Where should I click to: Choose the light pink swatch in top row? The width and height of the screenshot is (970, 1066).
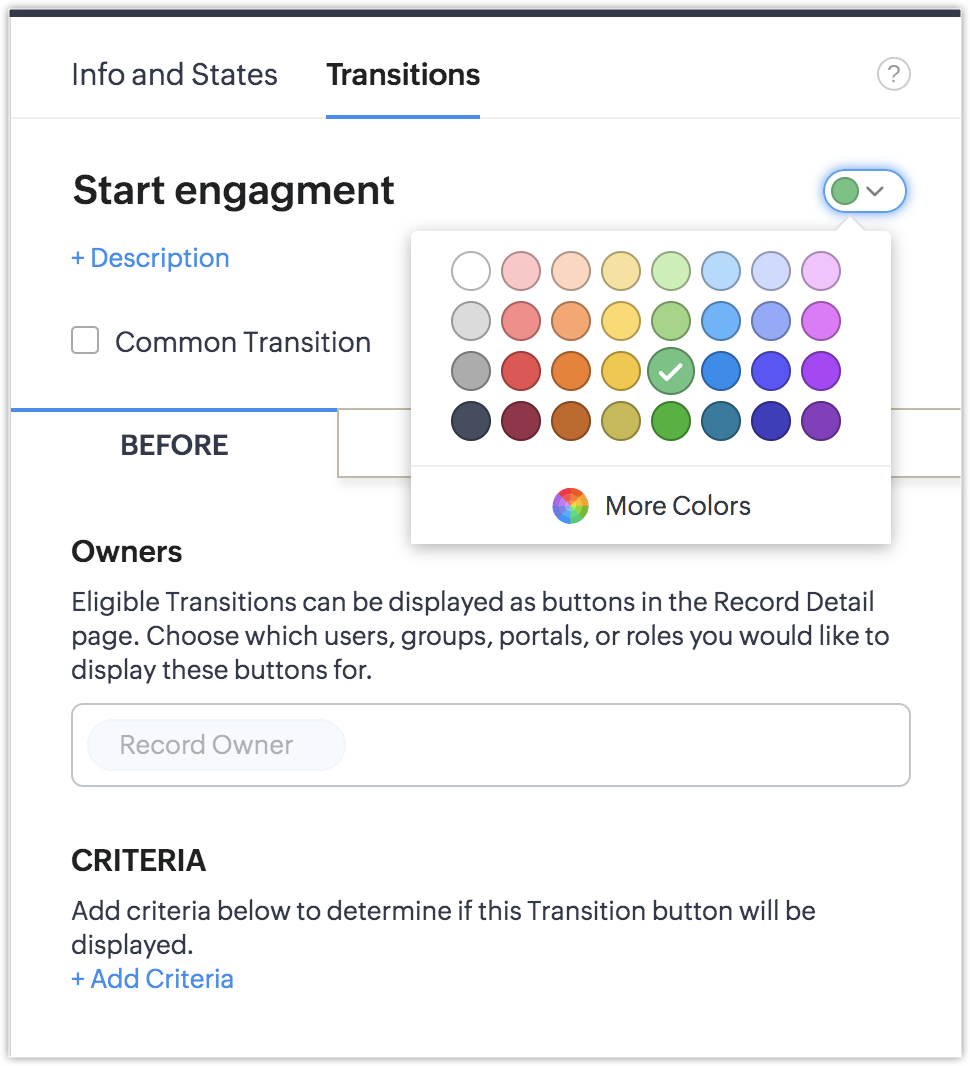(521, 271)
